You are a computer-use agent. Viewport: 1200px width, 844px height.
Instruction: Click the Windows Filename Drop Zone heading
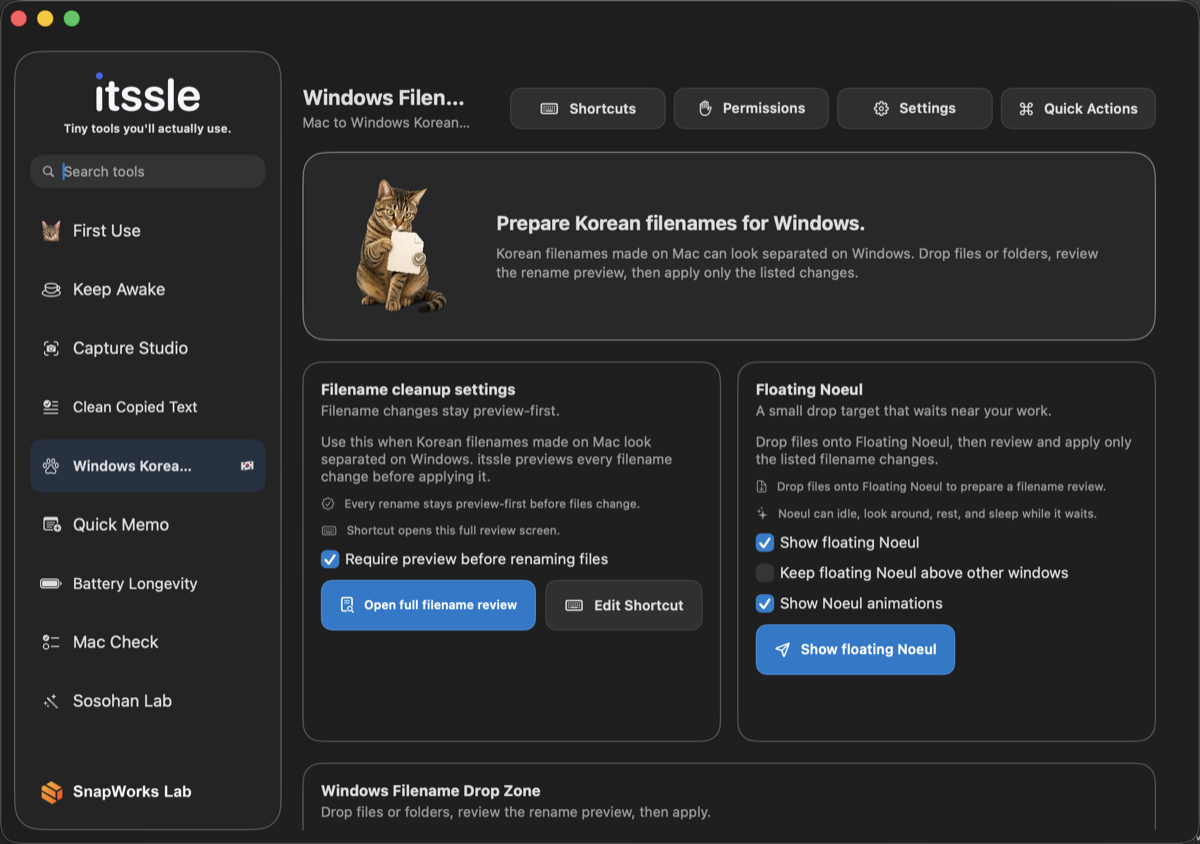(x=431, y=791)
